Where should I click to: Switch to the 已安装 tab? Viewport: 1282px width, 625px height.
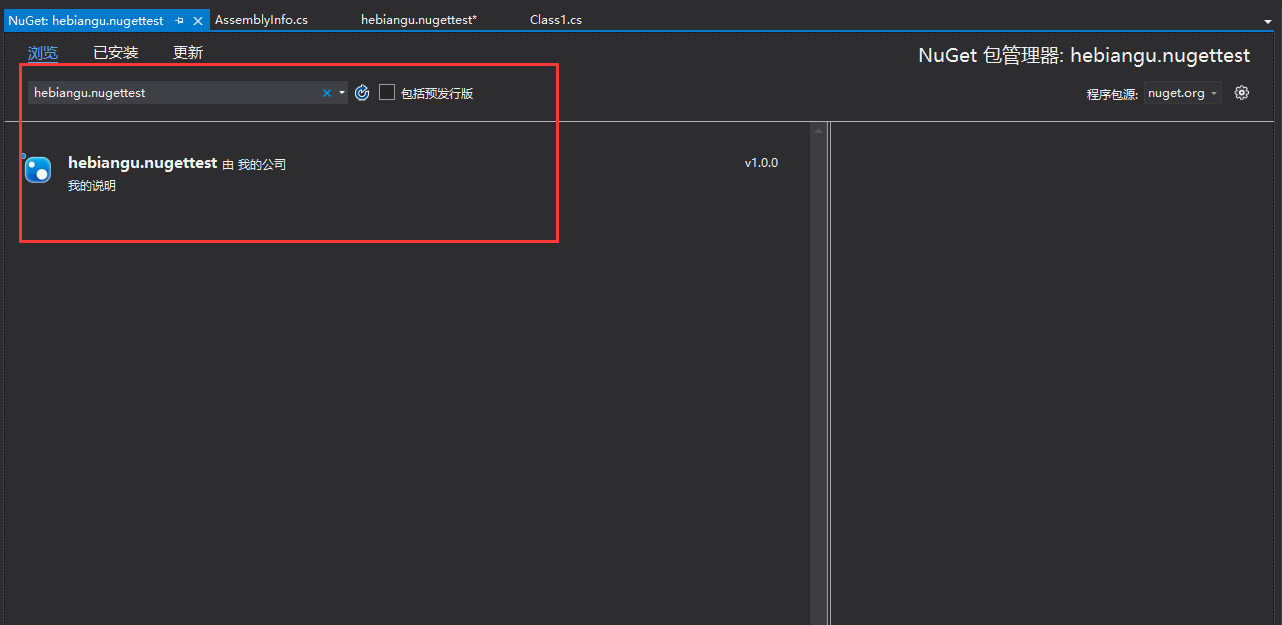(x=116, y=53)
